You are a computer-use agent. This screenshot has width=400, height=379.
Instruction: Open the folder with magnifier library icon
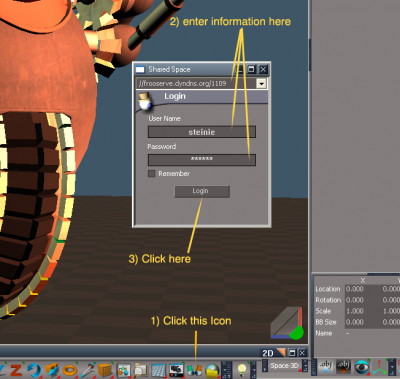[x=141, y=370]
